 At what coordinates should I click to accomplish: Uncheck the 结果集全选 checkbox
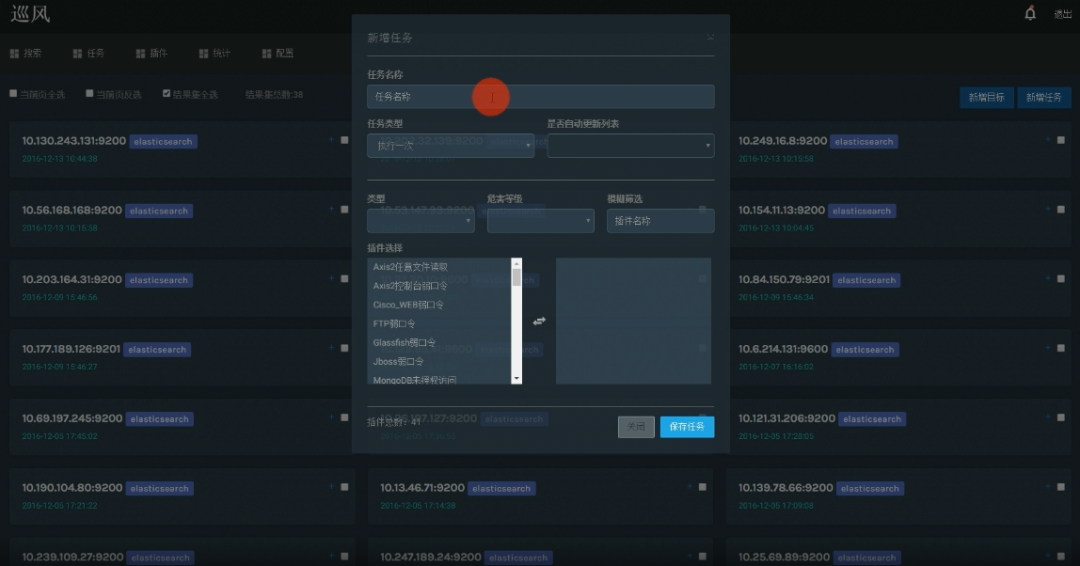[x=166, y=94]
